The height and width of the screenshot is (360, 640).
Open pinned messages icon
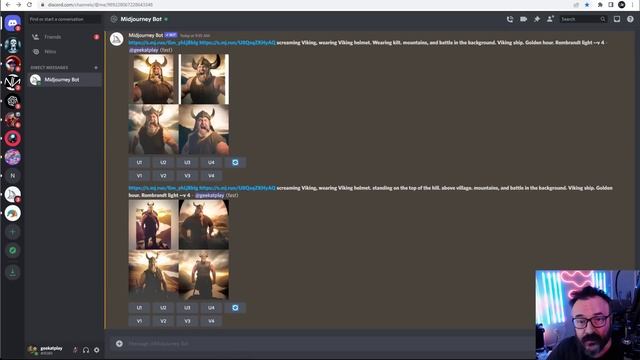(537, 19)
